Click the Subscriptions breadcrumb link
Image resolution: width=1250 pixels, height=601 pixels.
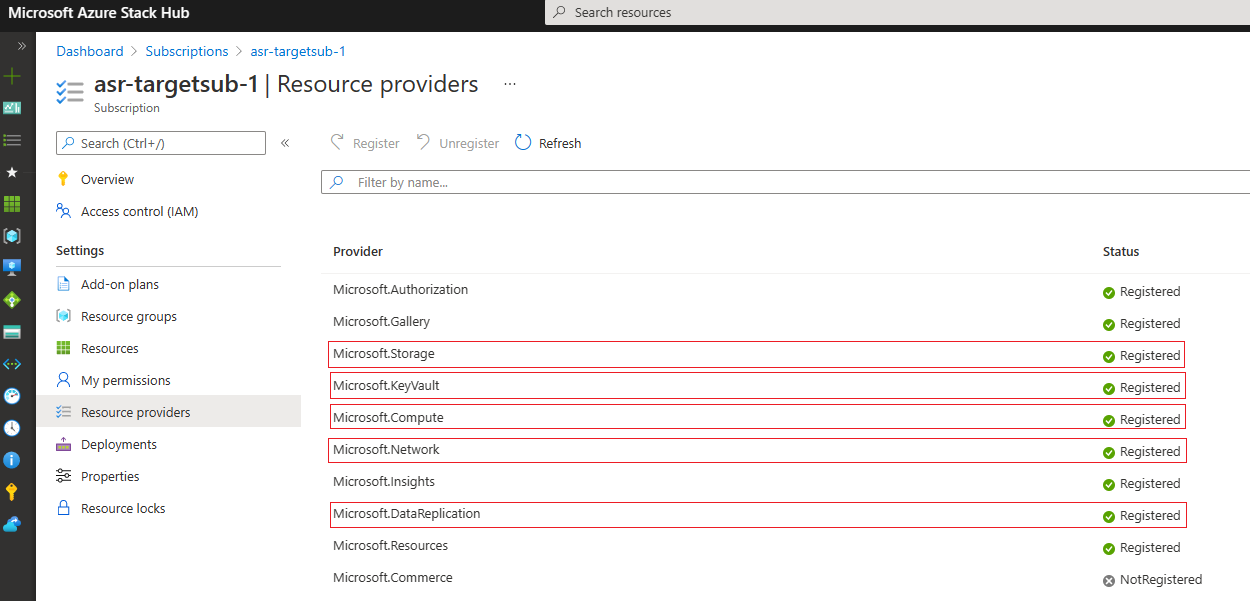(x=187, y=51)
